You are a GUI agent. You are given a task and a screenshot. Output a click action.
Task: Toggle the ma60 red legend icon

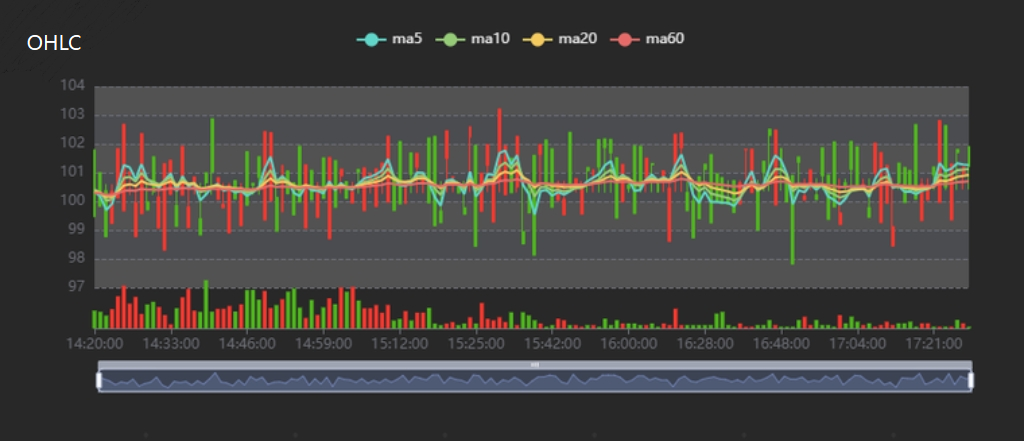coord(626,39)
